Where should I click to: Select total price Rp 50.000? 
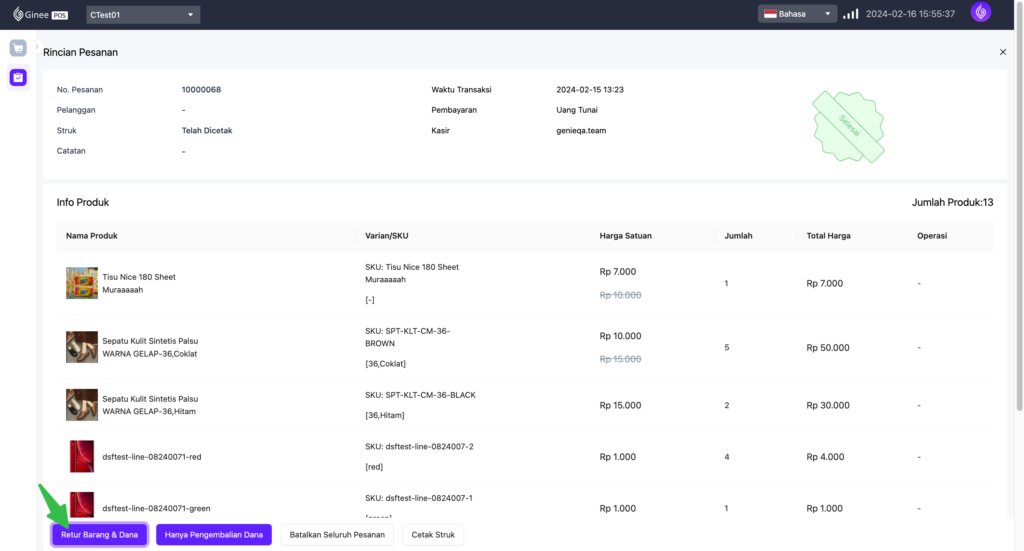point(827,347)
